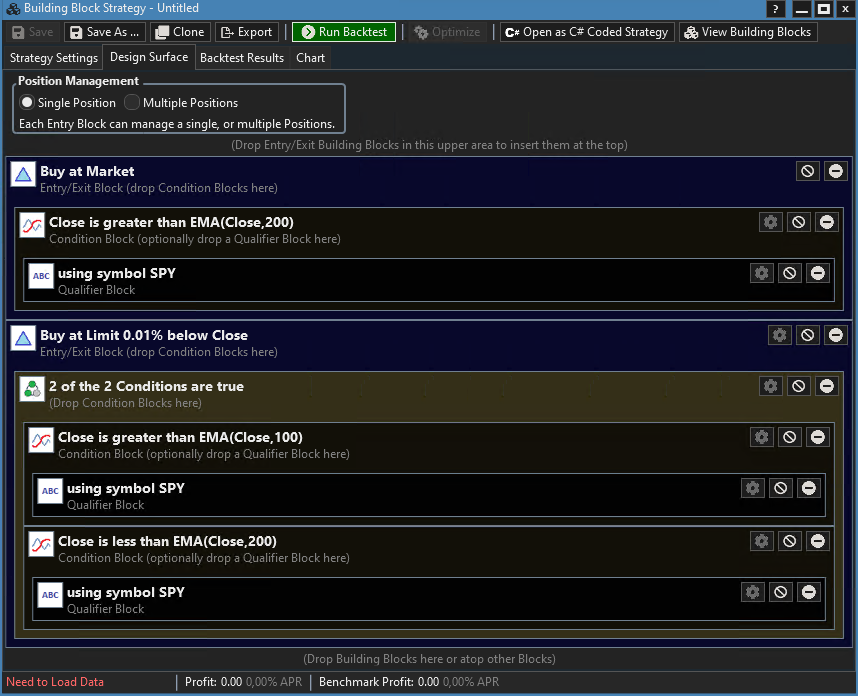Disable the Buy at Market block

[x=807, y=171]
